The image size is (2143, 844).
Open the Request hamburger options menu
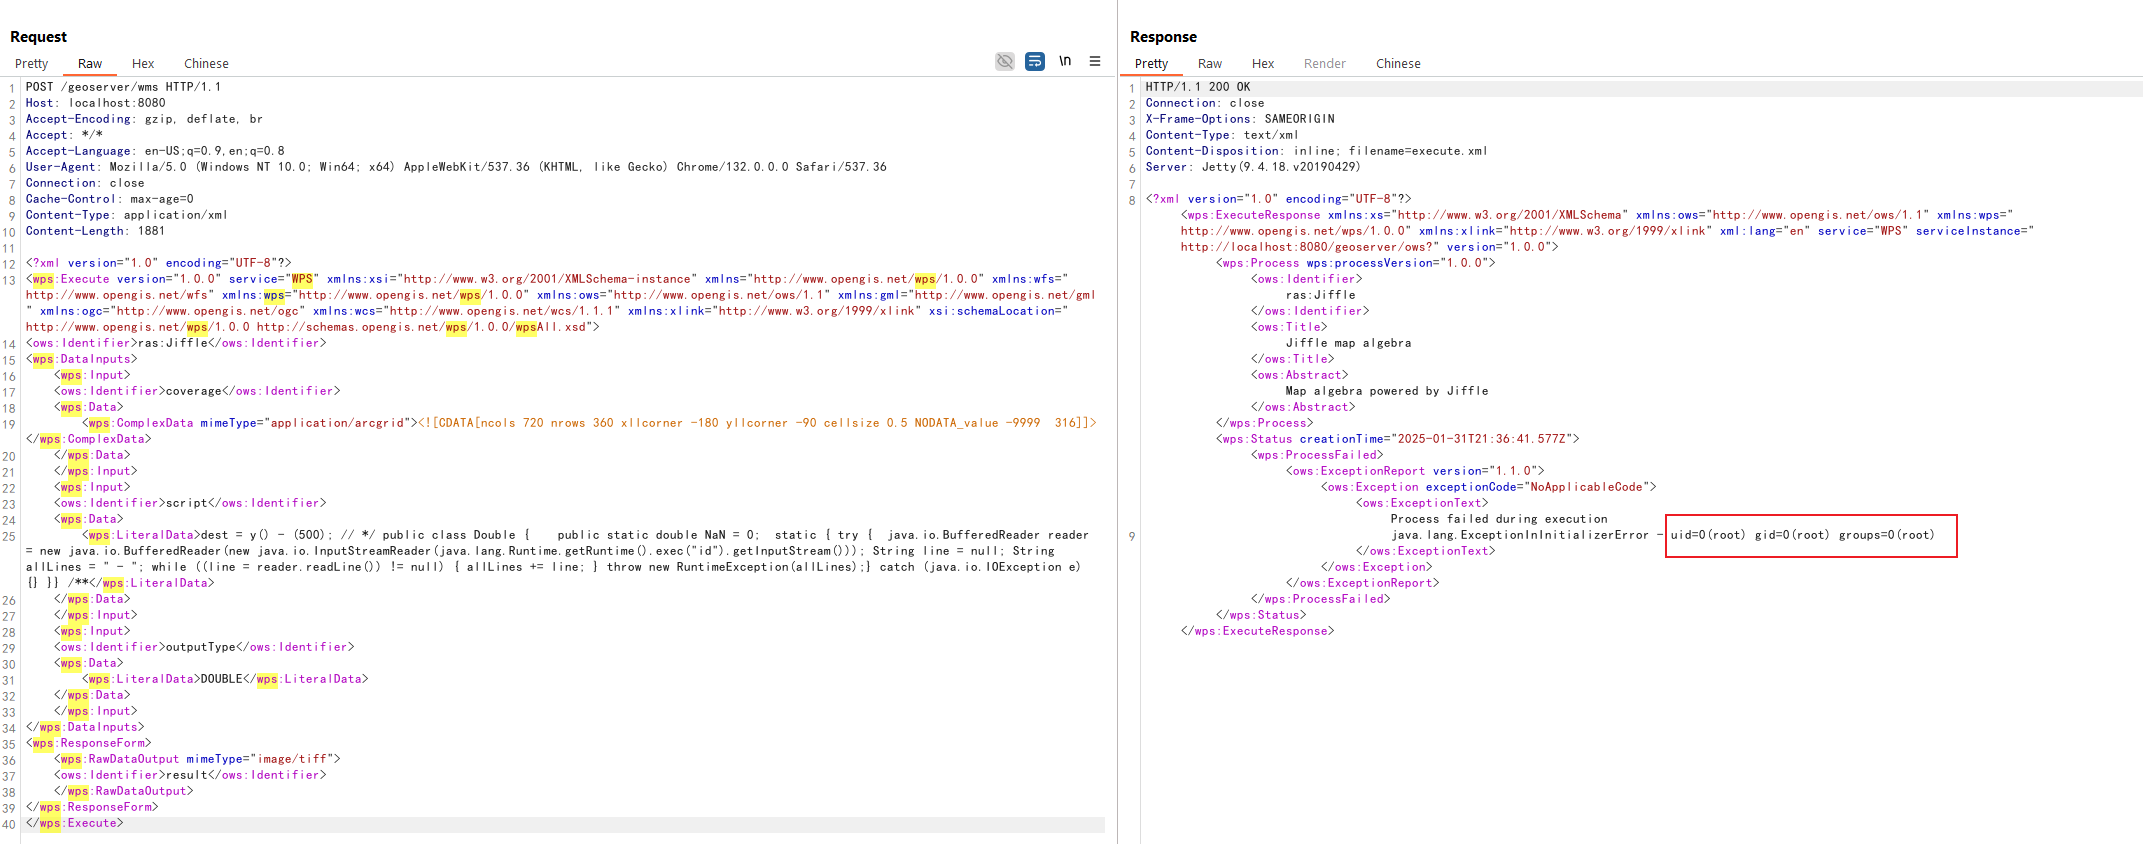pyautogui.click(x=1095, y=61)
